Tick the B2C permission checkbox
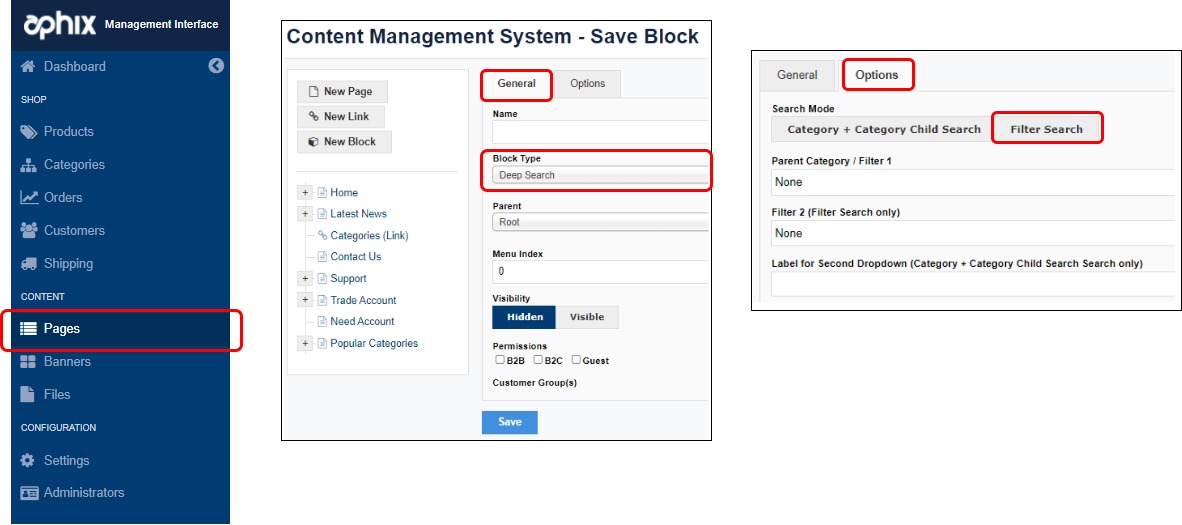 538,360
